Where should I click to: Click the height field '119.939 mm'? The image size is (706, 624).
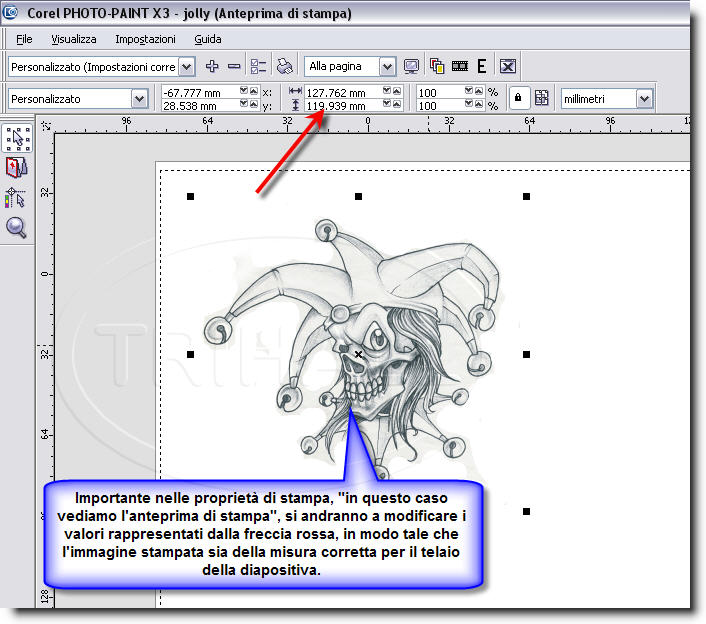click(x=343, y=106)
